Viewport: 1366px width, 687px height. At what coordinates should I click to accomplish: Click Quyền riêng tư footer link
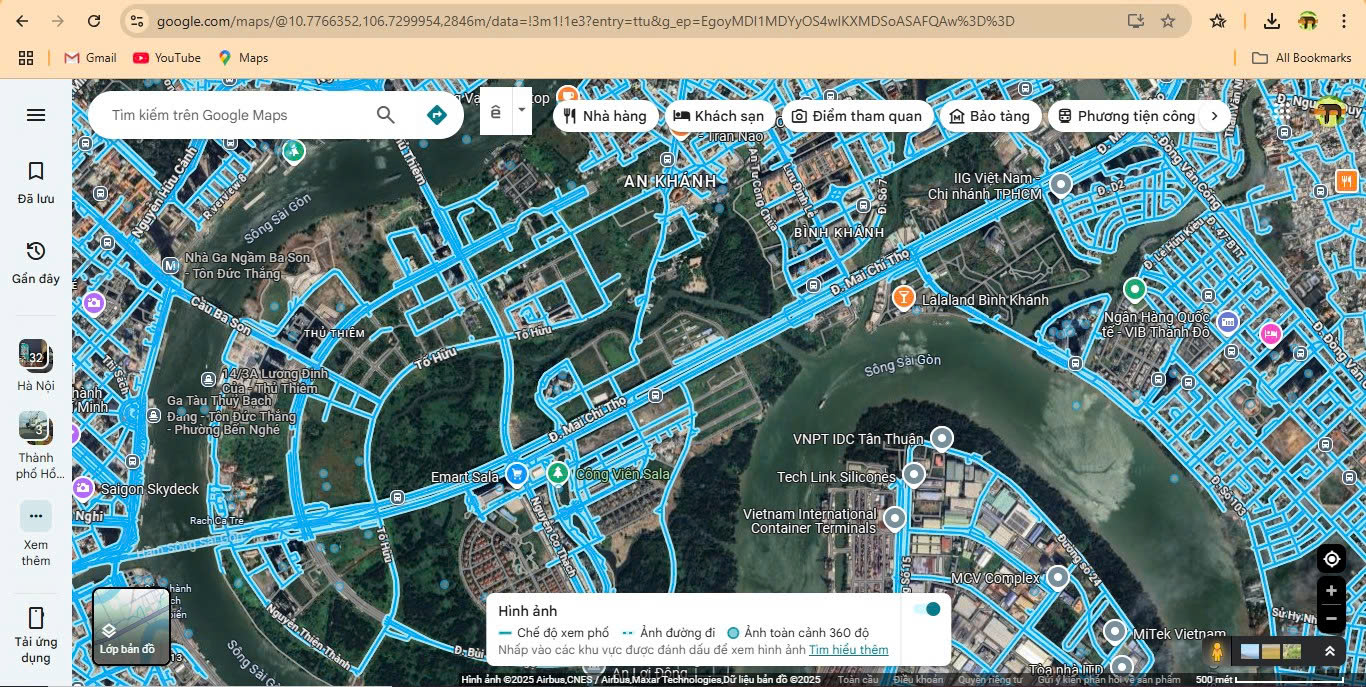989,680
